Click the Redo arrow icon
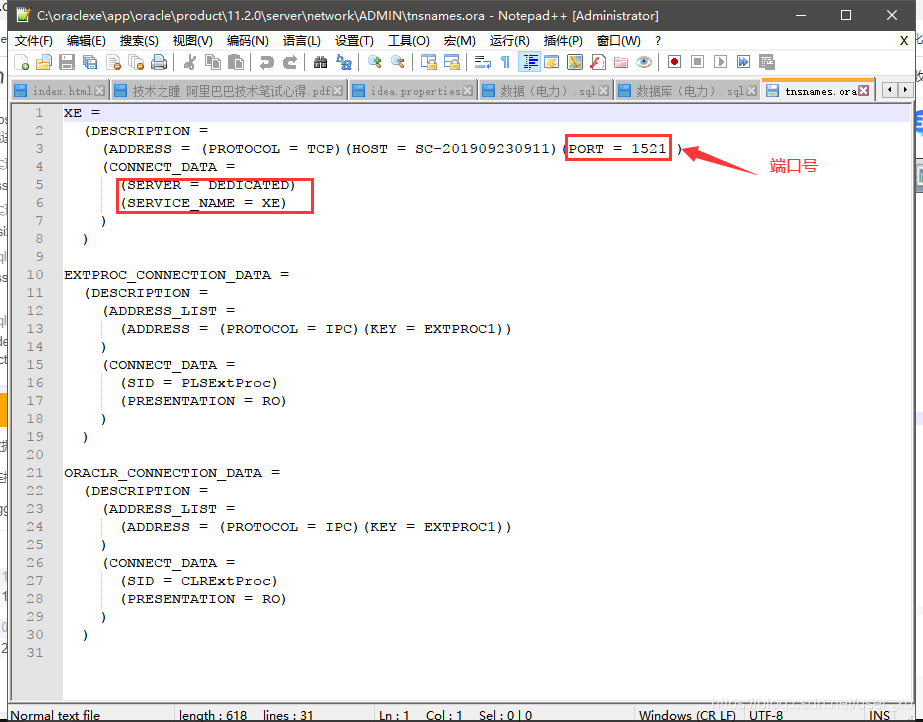923x722 pixels. [290, 62]
